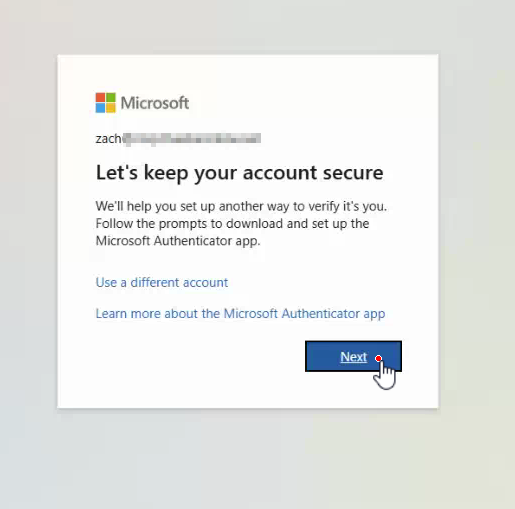Select the 'zach' account name text
515x509 pixels.
108,138
